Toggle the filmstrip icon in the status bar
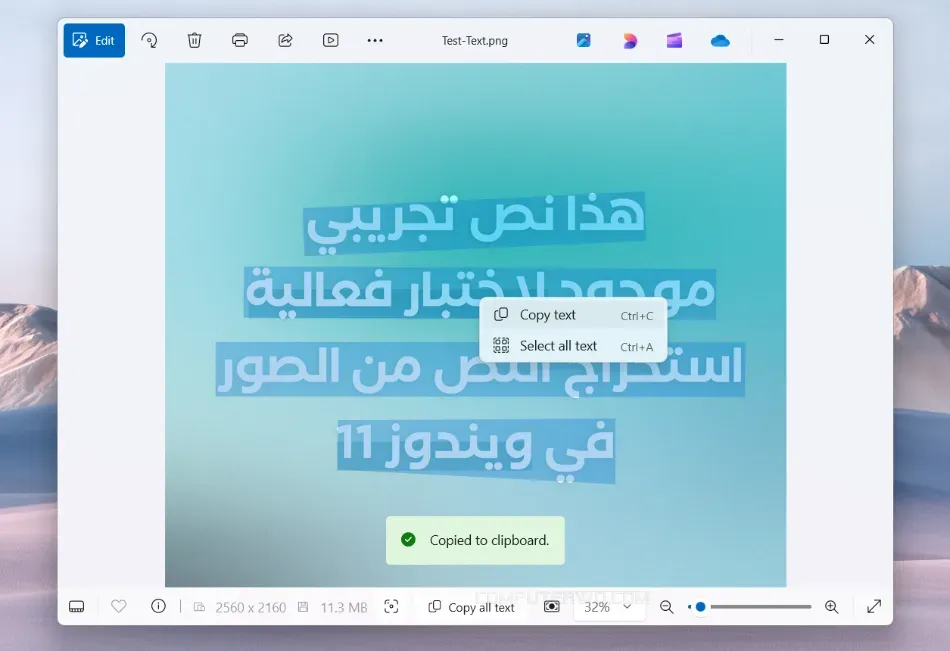950x651 pixels. (x=76, y=607)
